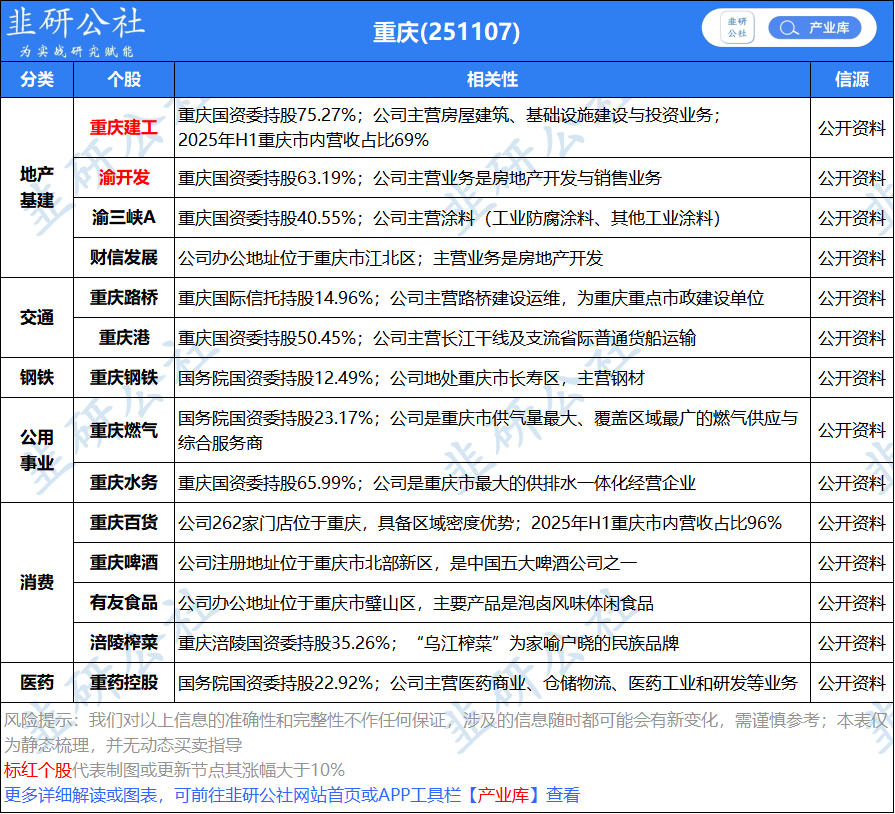Click the small 韭研公社 badge logo
Screen dimensions: 895x814
tap(738, 28)
